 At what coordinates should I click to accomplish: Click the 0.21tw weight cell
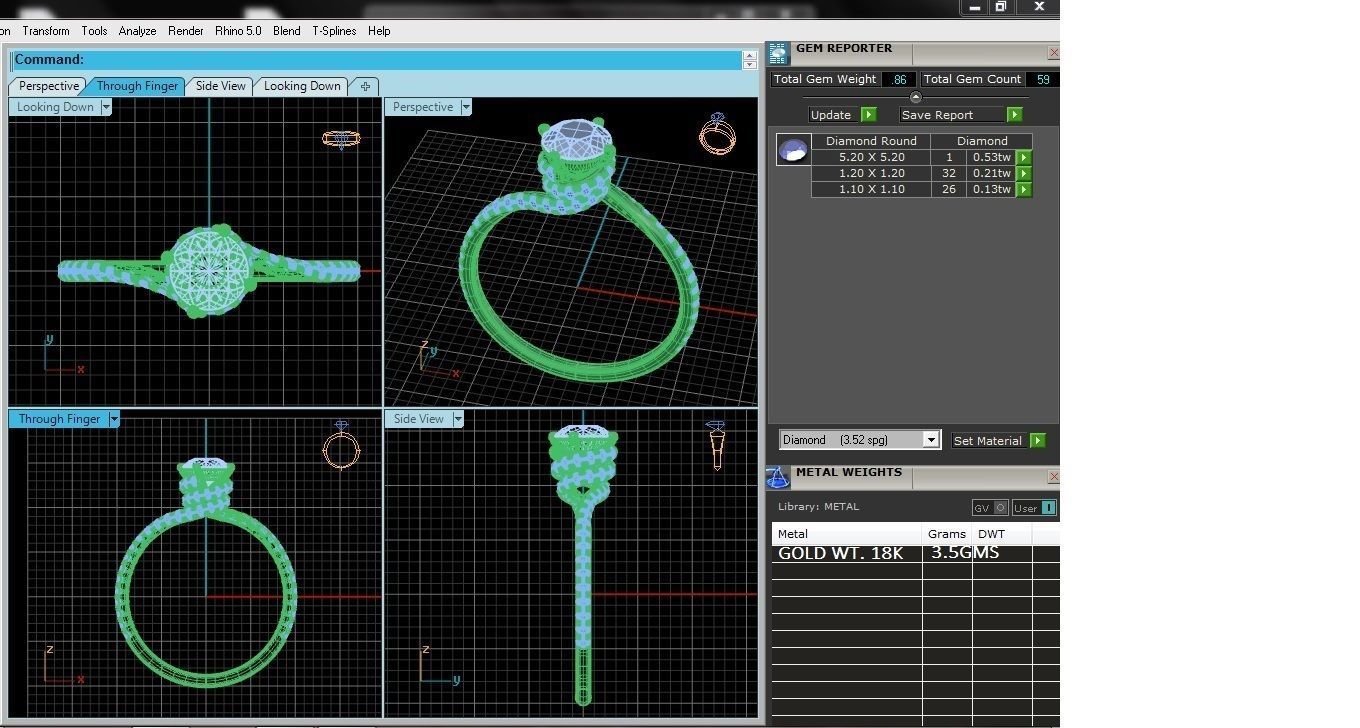pos(991,173)
